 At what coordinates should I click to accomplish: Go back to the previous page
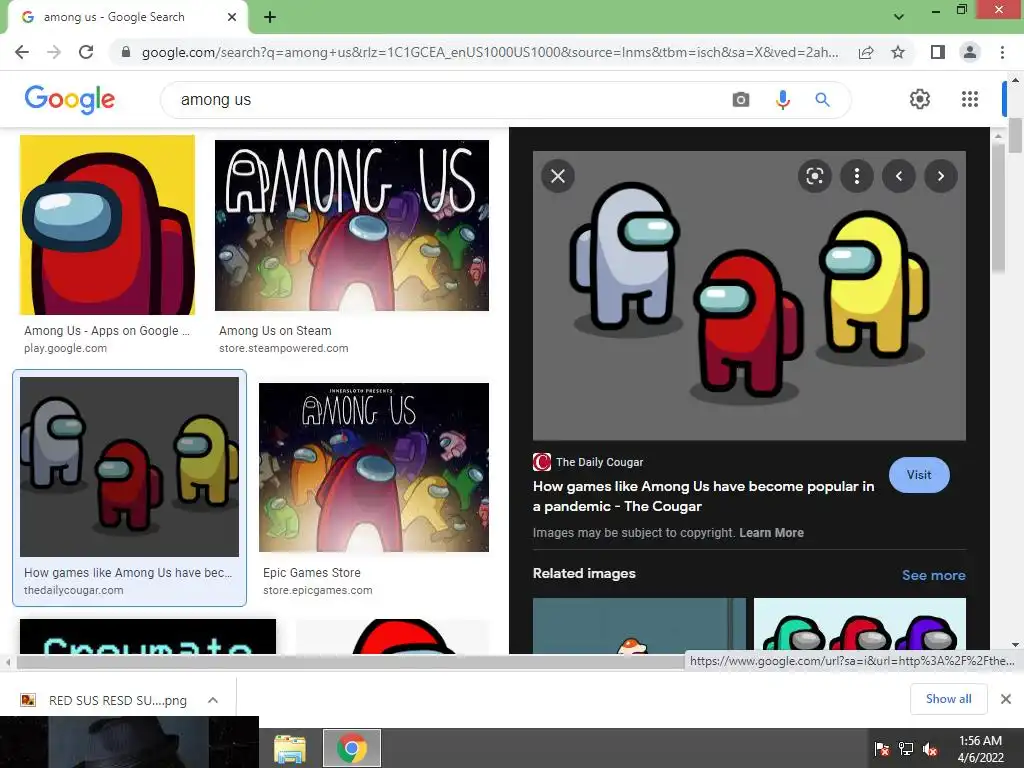[x=22, y=52]
